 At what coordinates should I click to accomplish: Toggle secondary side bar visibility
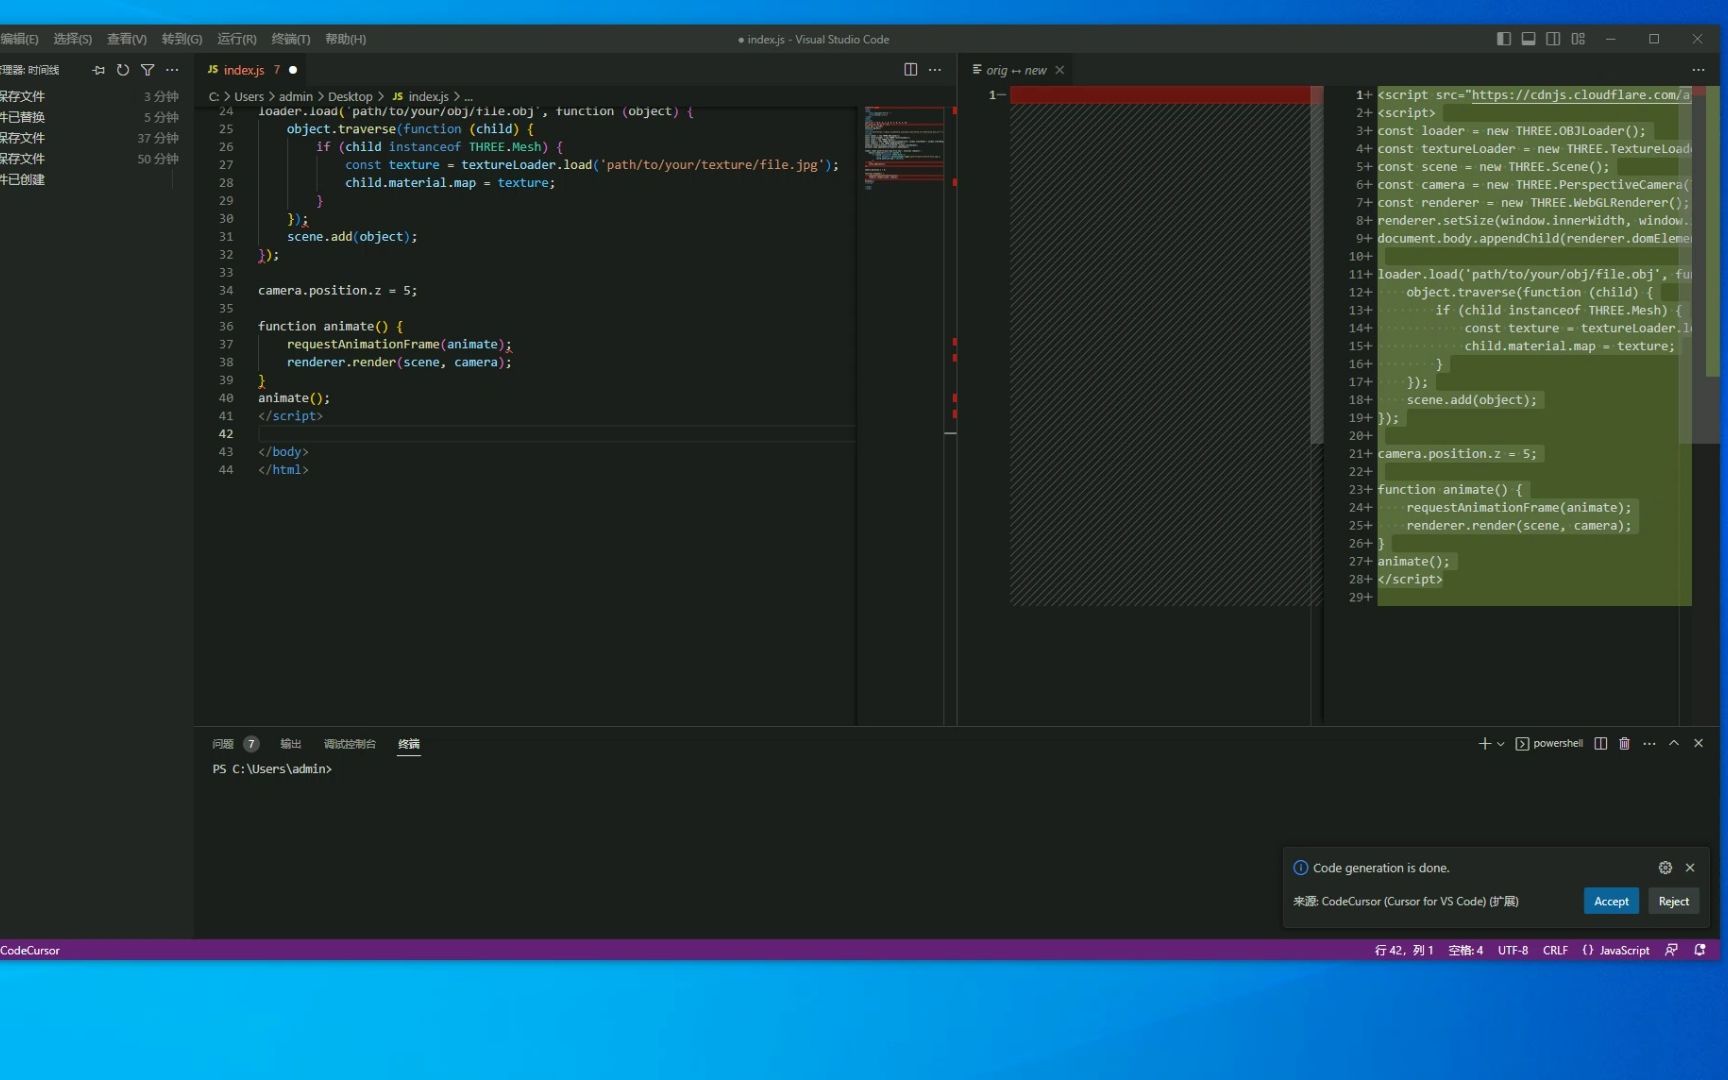1553,39
